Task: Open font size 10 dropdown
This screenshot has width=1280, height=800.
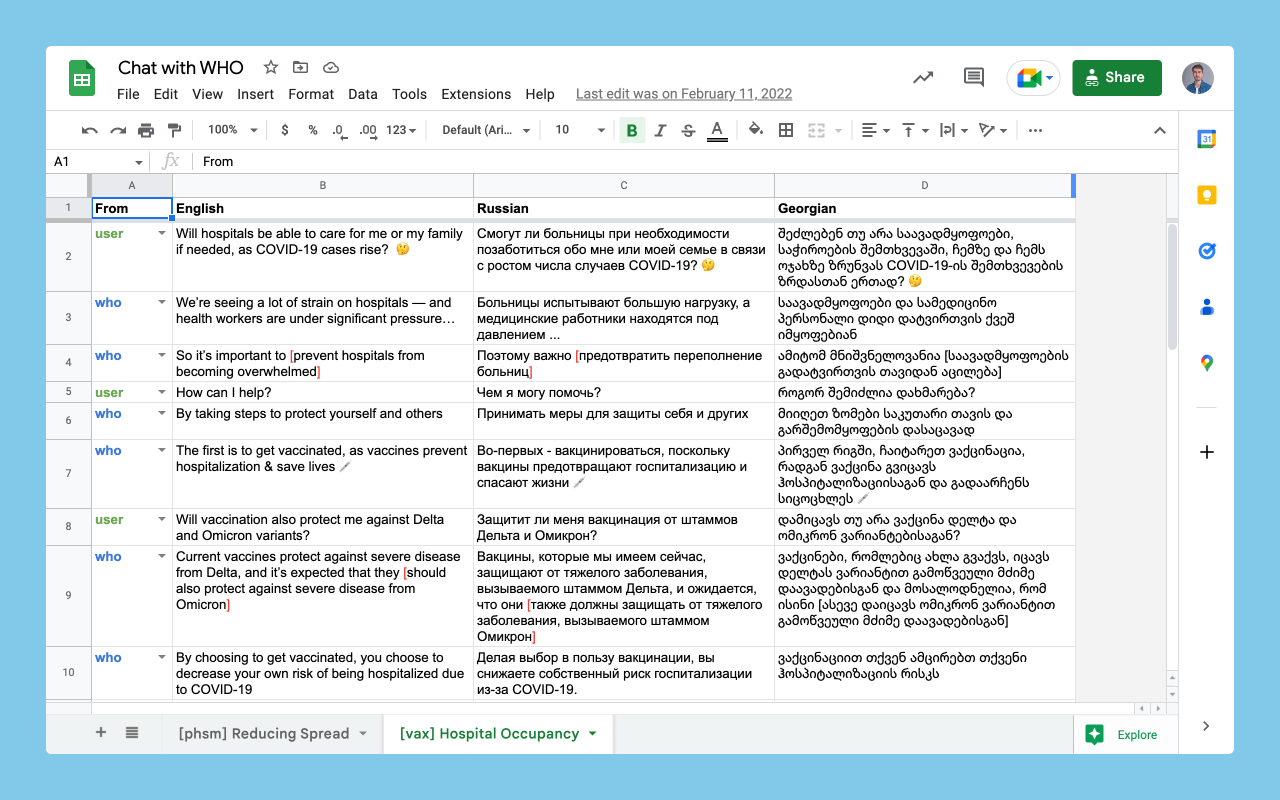Action: coord(580,130)
